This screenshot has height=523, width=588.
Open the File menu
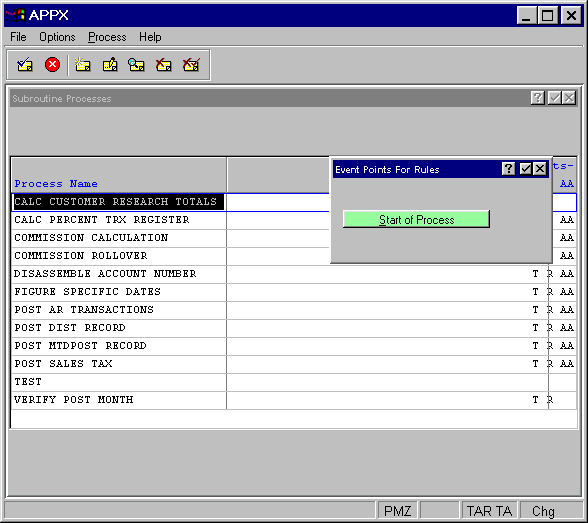pyautogui.click(x=18, y=37)
